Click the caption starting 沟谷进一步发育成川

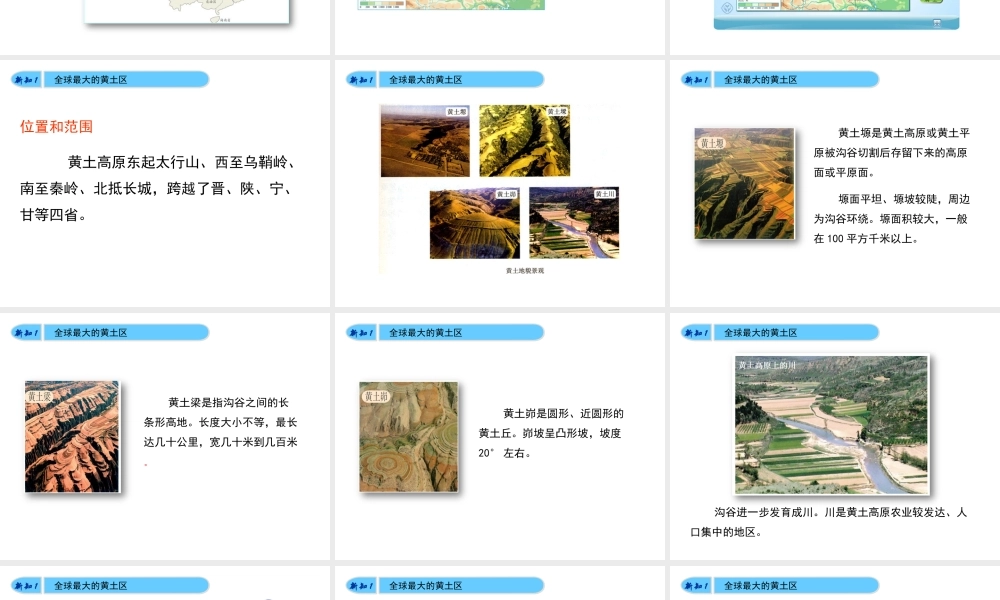click(829, 522)
